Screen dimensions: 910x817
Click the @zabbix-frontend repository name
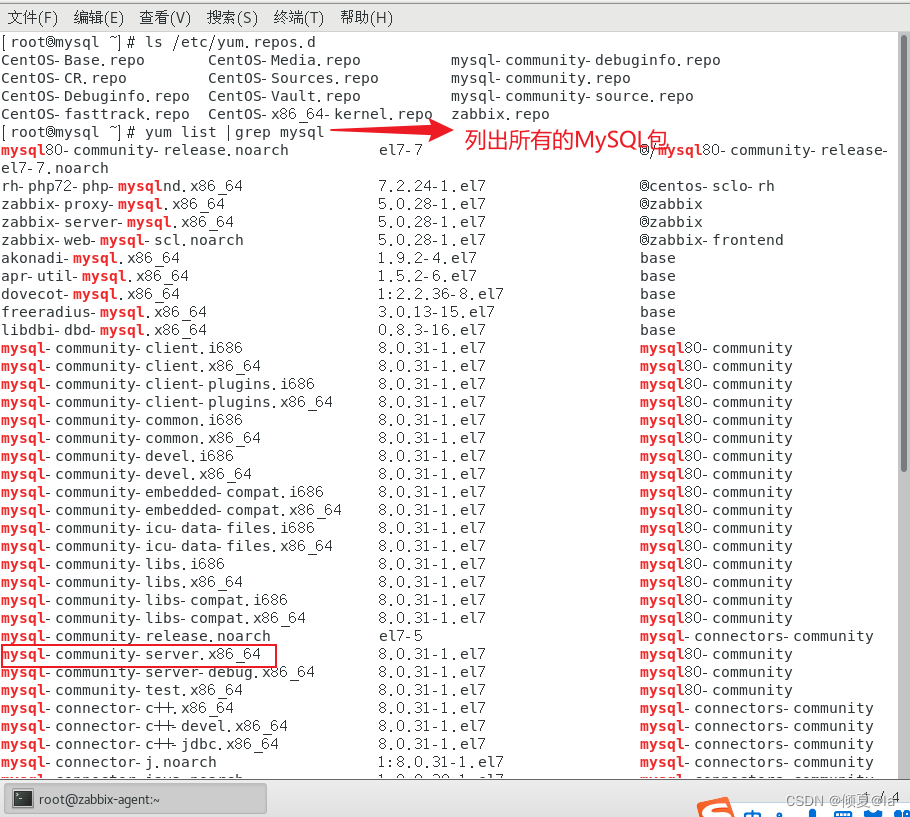tap(712, 240)
